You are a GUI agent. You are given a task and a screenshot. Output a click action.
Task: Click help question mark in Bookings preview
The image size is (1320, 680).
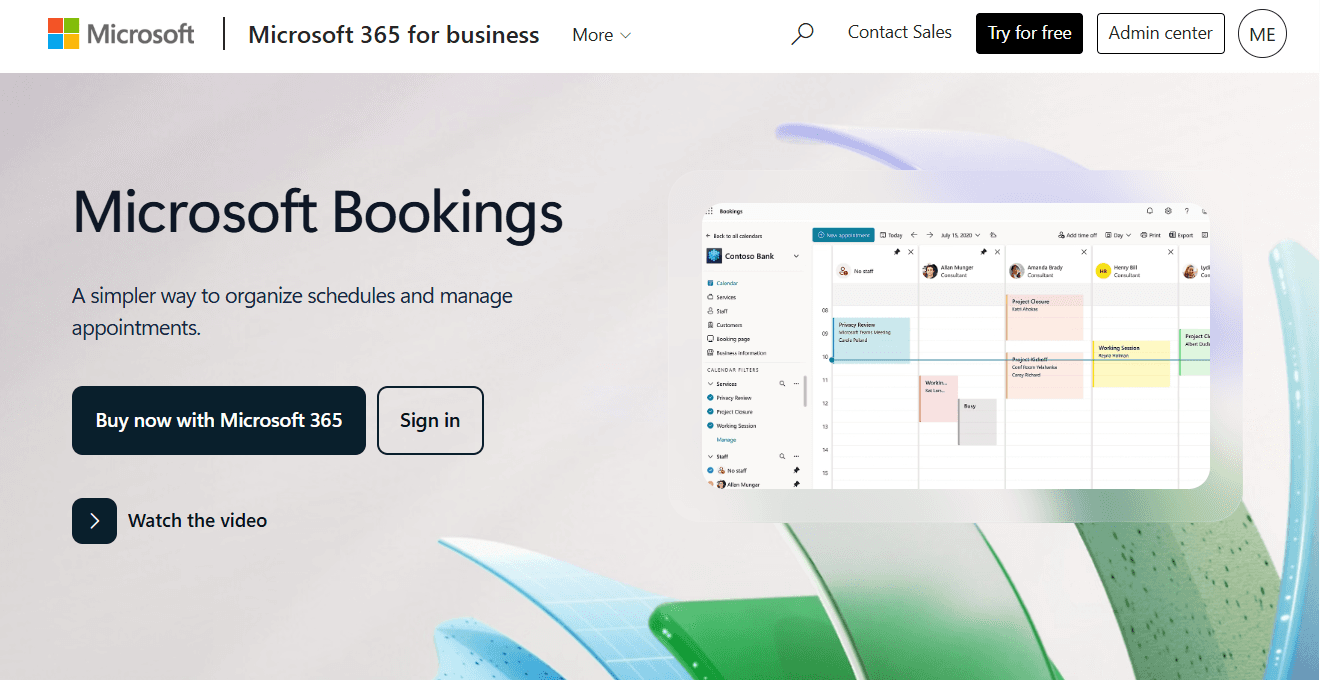coord(1187,211)
